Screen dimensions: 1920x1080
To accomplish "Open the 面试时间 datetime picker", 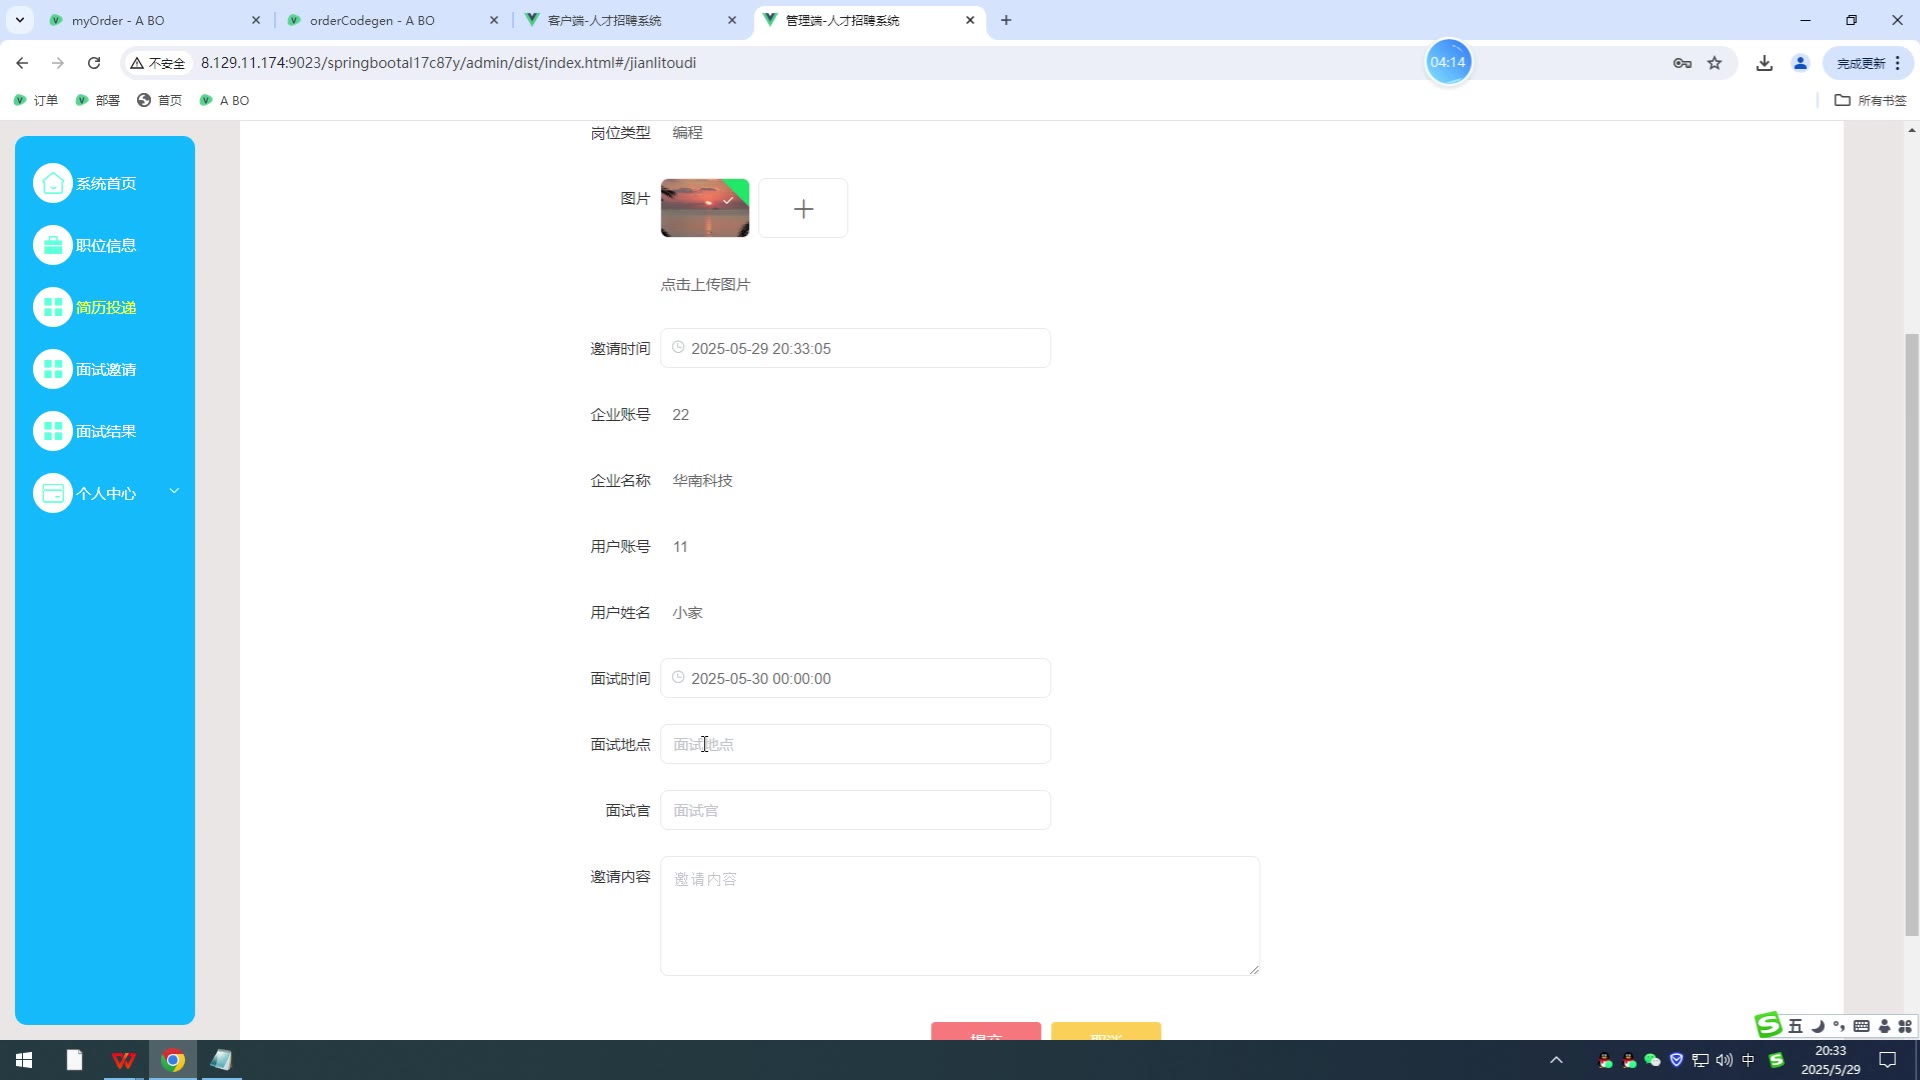I will [855, 678].
